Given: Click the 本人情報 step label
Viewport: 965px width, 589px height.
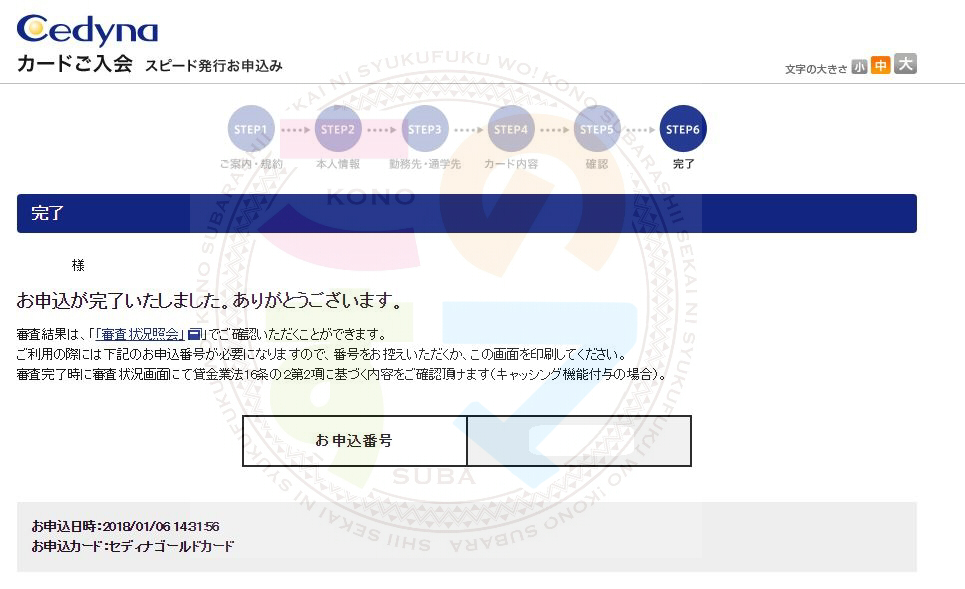Looking at the screenshot, I should [338, 164].
